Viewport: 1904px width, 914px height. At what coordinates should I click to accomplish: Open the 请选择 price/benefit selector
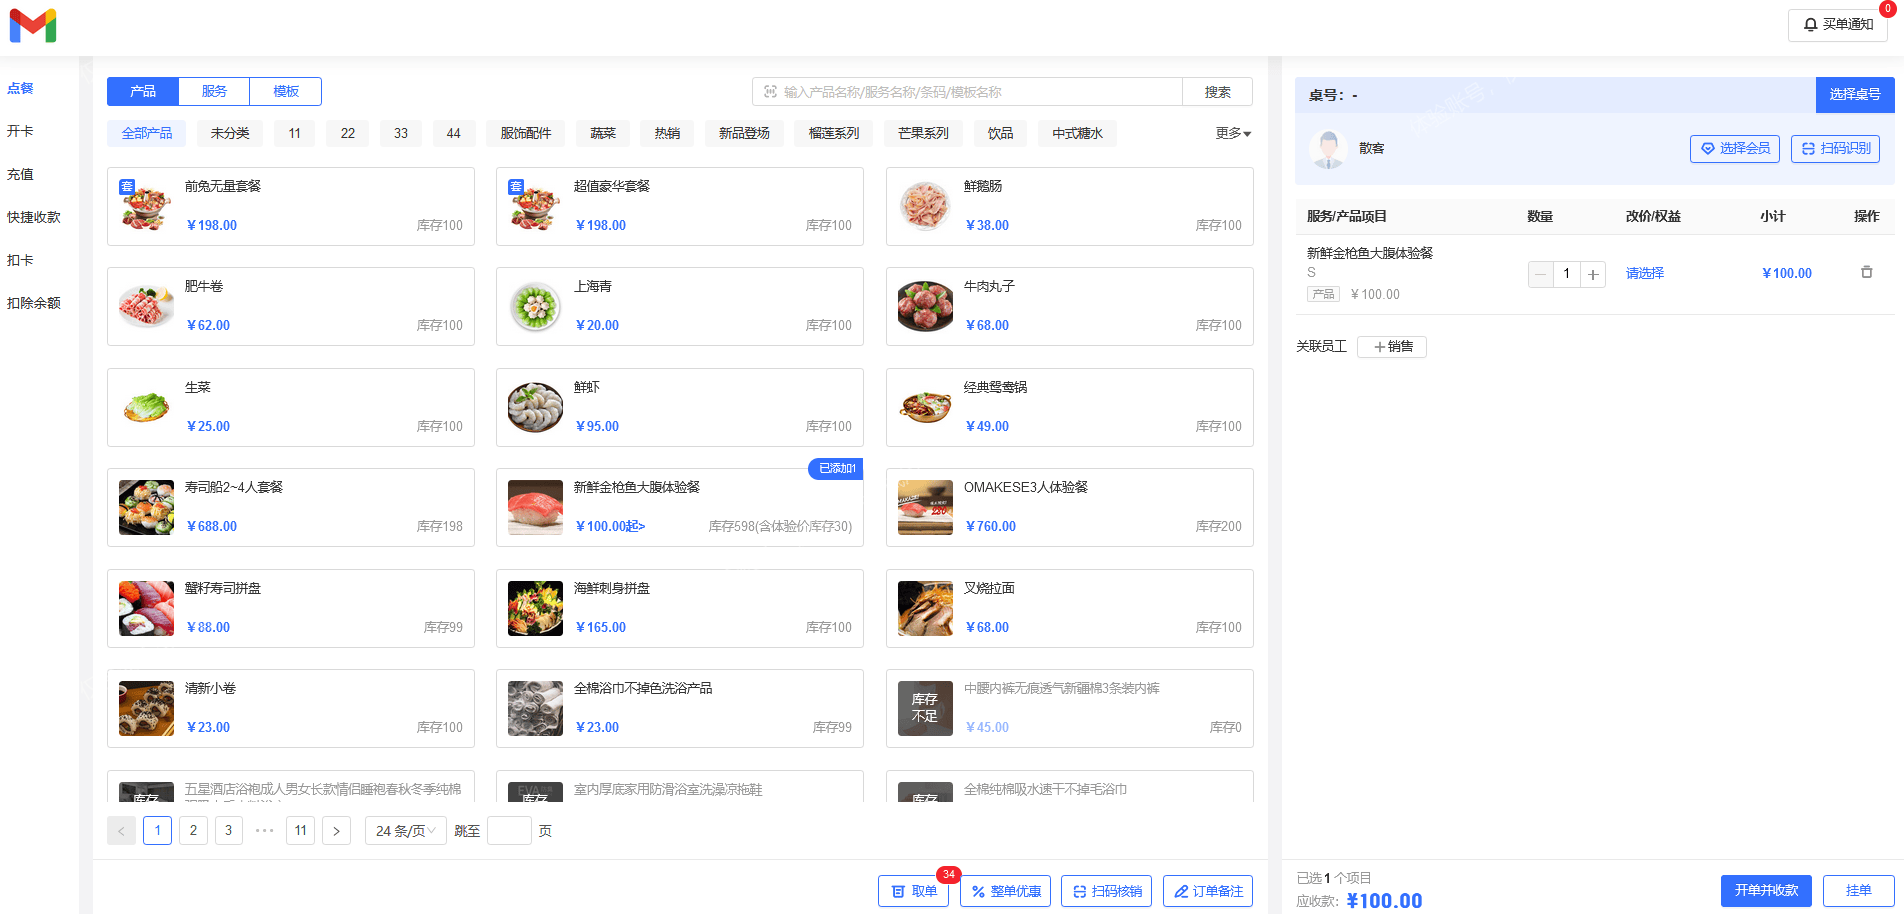click(1644, 274)
